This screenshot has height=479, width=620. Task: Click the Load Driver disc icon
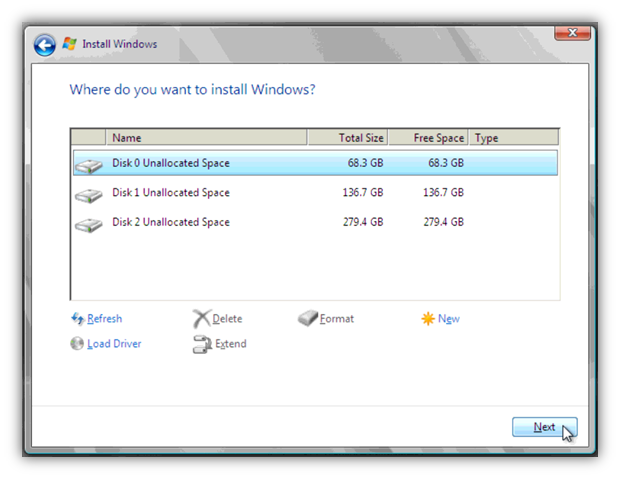click(77, 343)
